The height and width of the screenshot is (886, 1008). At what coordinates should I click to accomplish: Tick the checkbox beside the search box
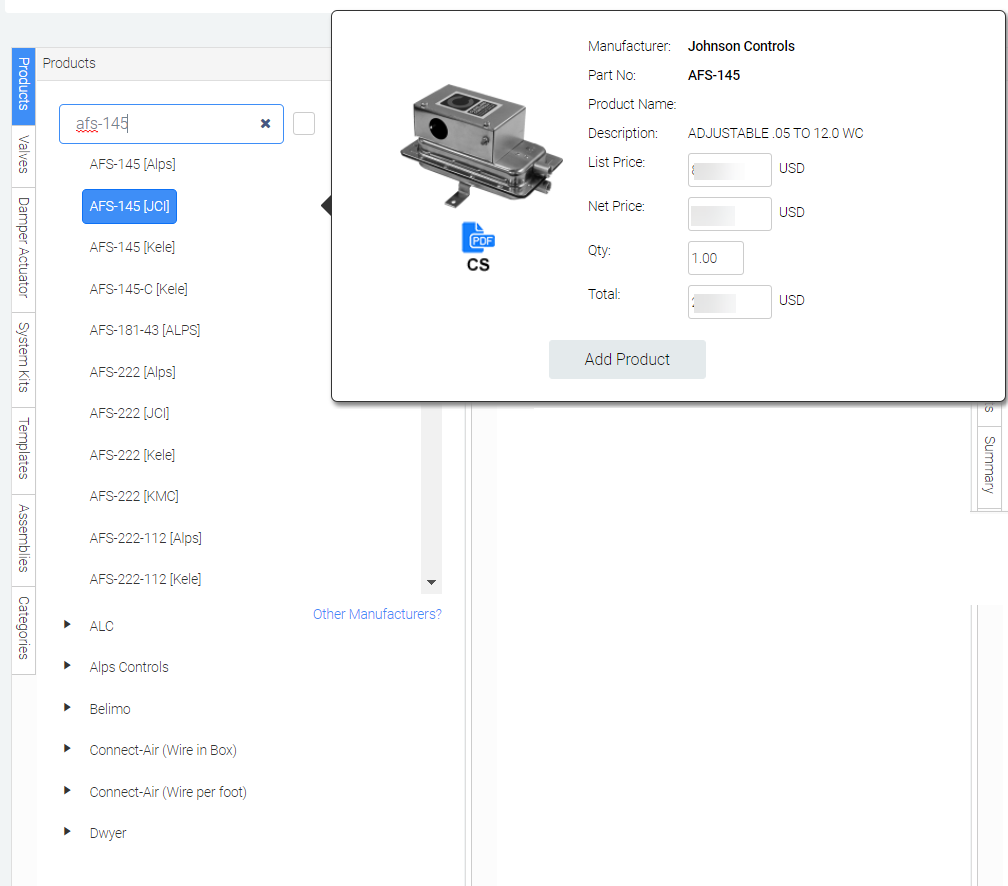(x=304, y=123)
